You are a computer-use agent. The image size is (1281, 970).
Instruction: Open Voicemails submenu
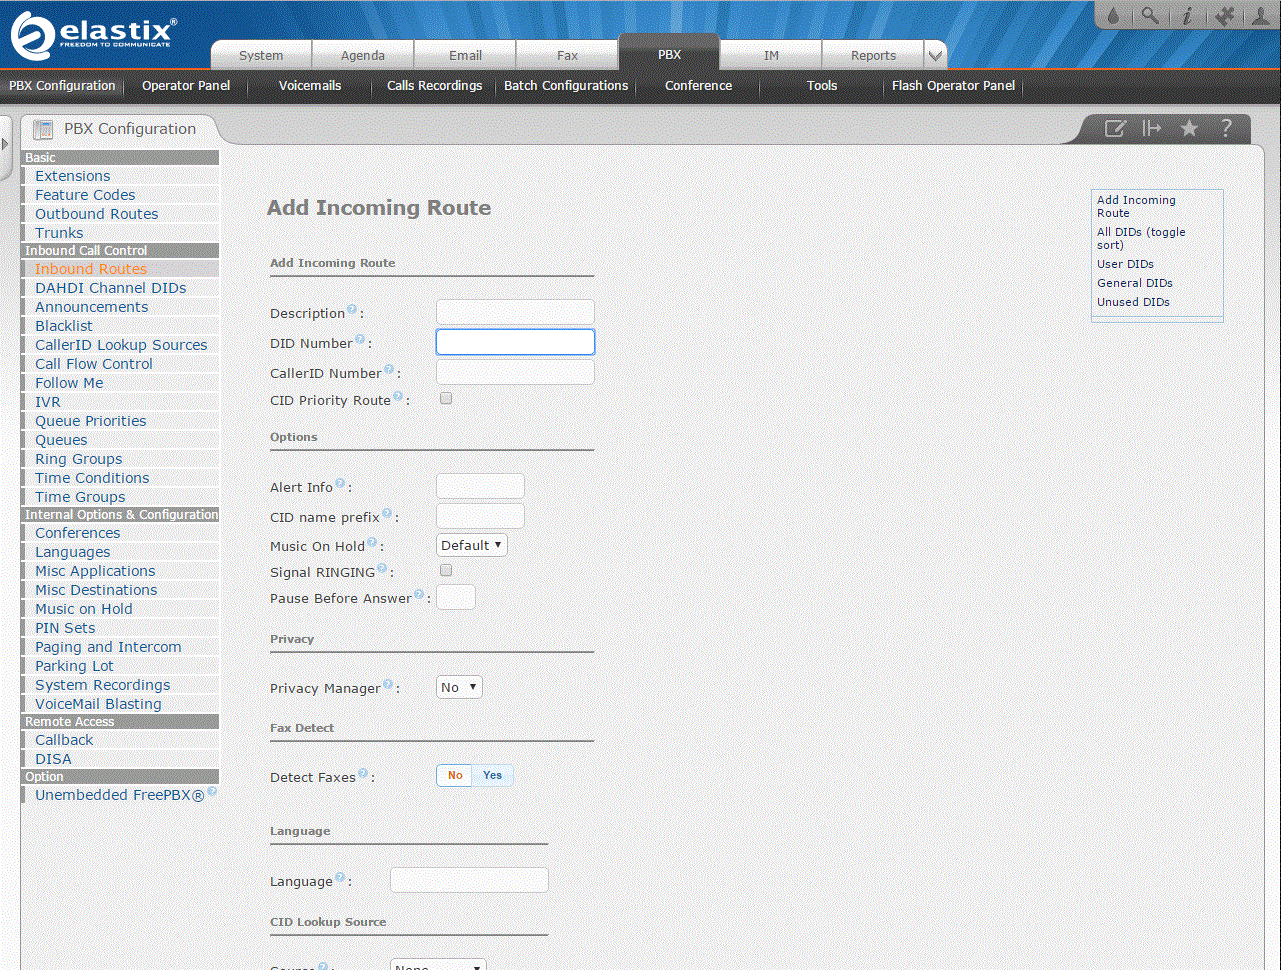pos(310,86)
